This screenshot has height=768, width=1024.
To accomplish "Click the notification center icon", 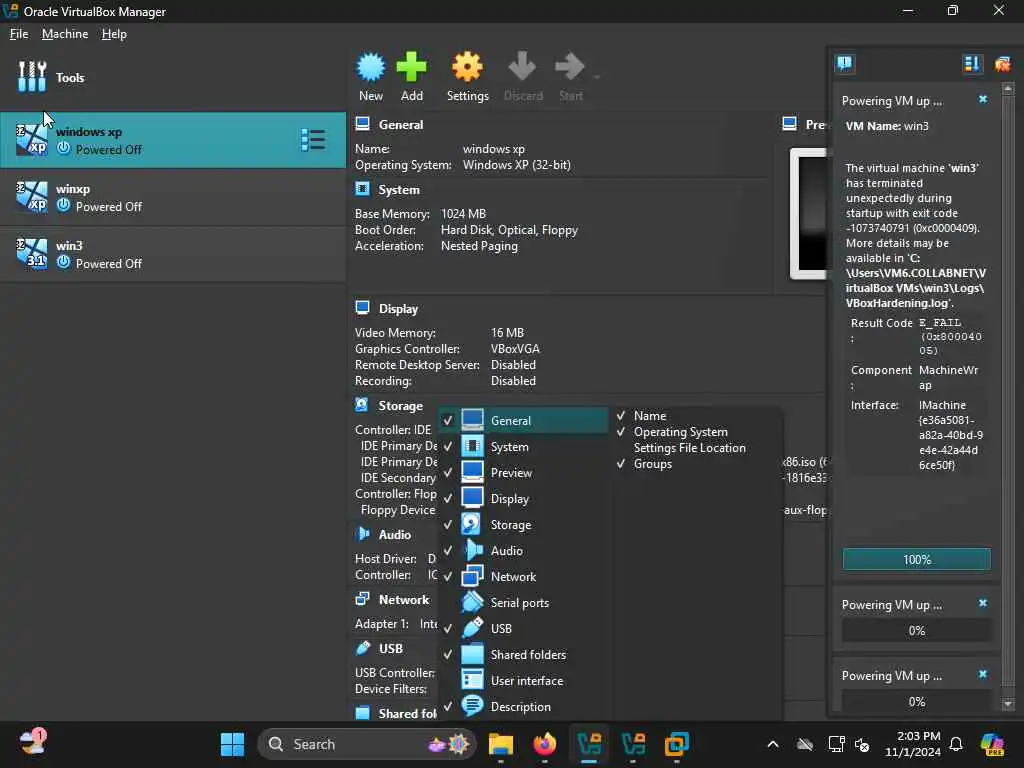I will tap(844, 63).
